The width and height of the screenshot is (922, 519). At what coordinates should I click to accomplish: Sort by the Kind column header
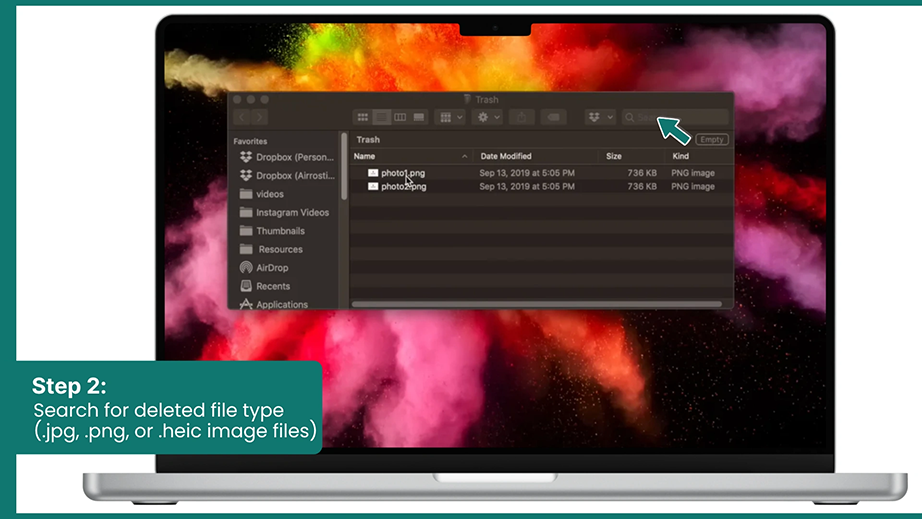(680, 156)
